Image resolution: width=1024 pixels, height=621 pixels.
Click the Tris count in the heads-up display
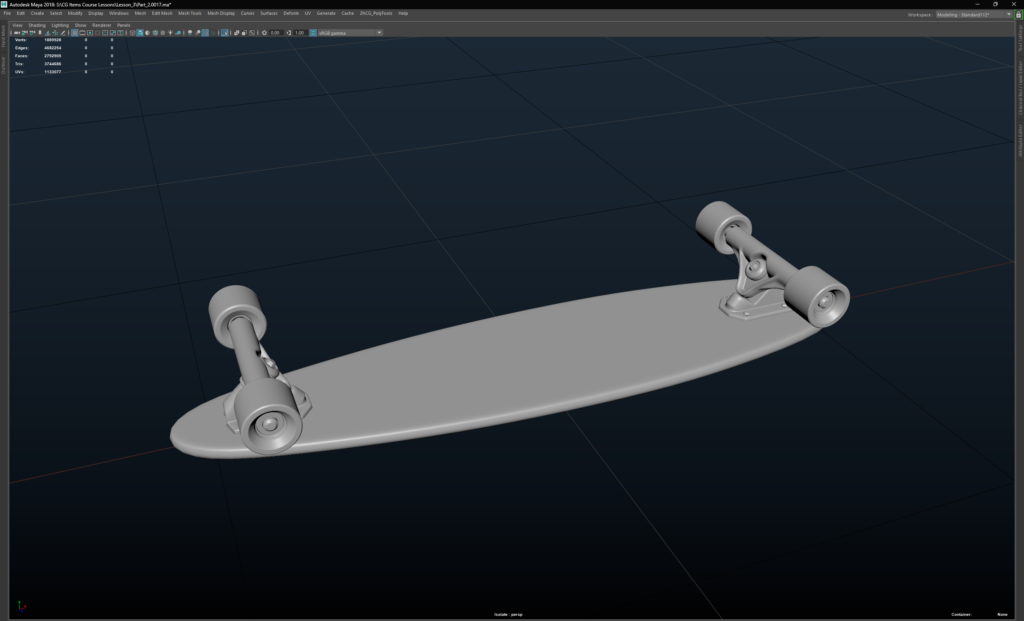pos(52,64)
